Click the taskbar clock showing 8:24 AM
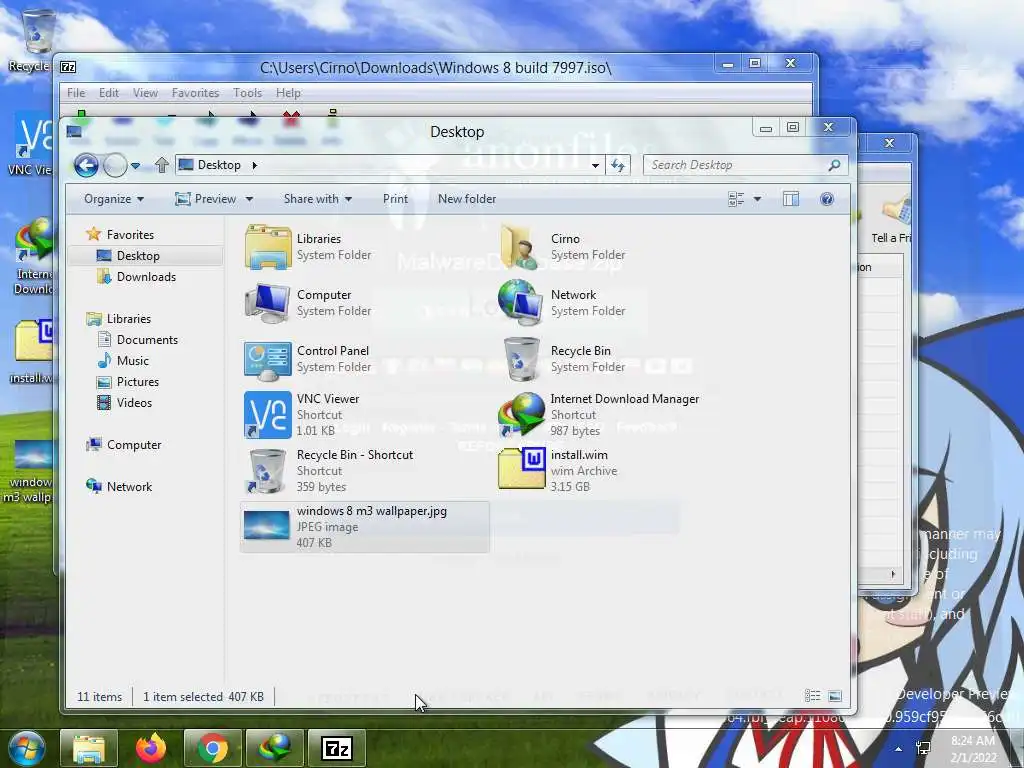The image size is (1024, 768). pos(973,749)
